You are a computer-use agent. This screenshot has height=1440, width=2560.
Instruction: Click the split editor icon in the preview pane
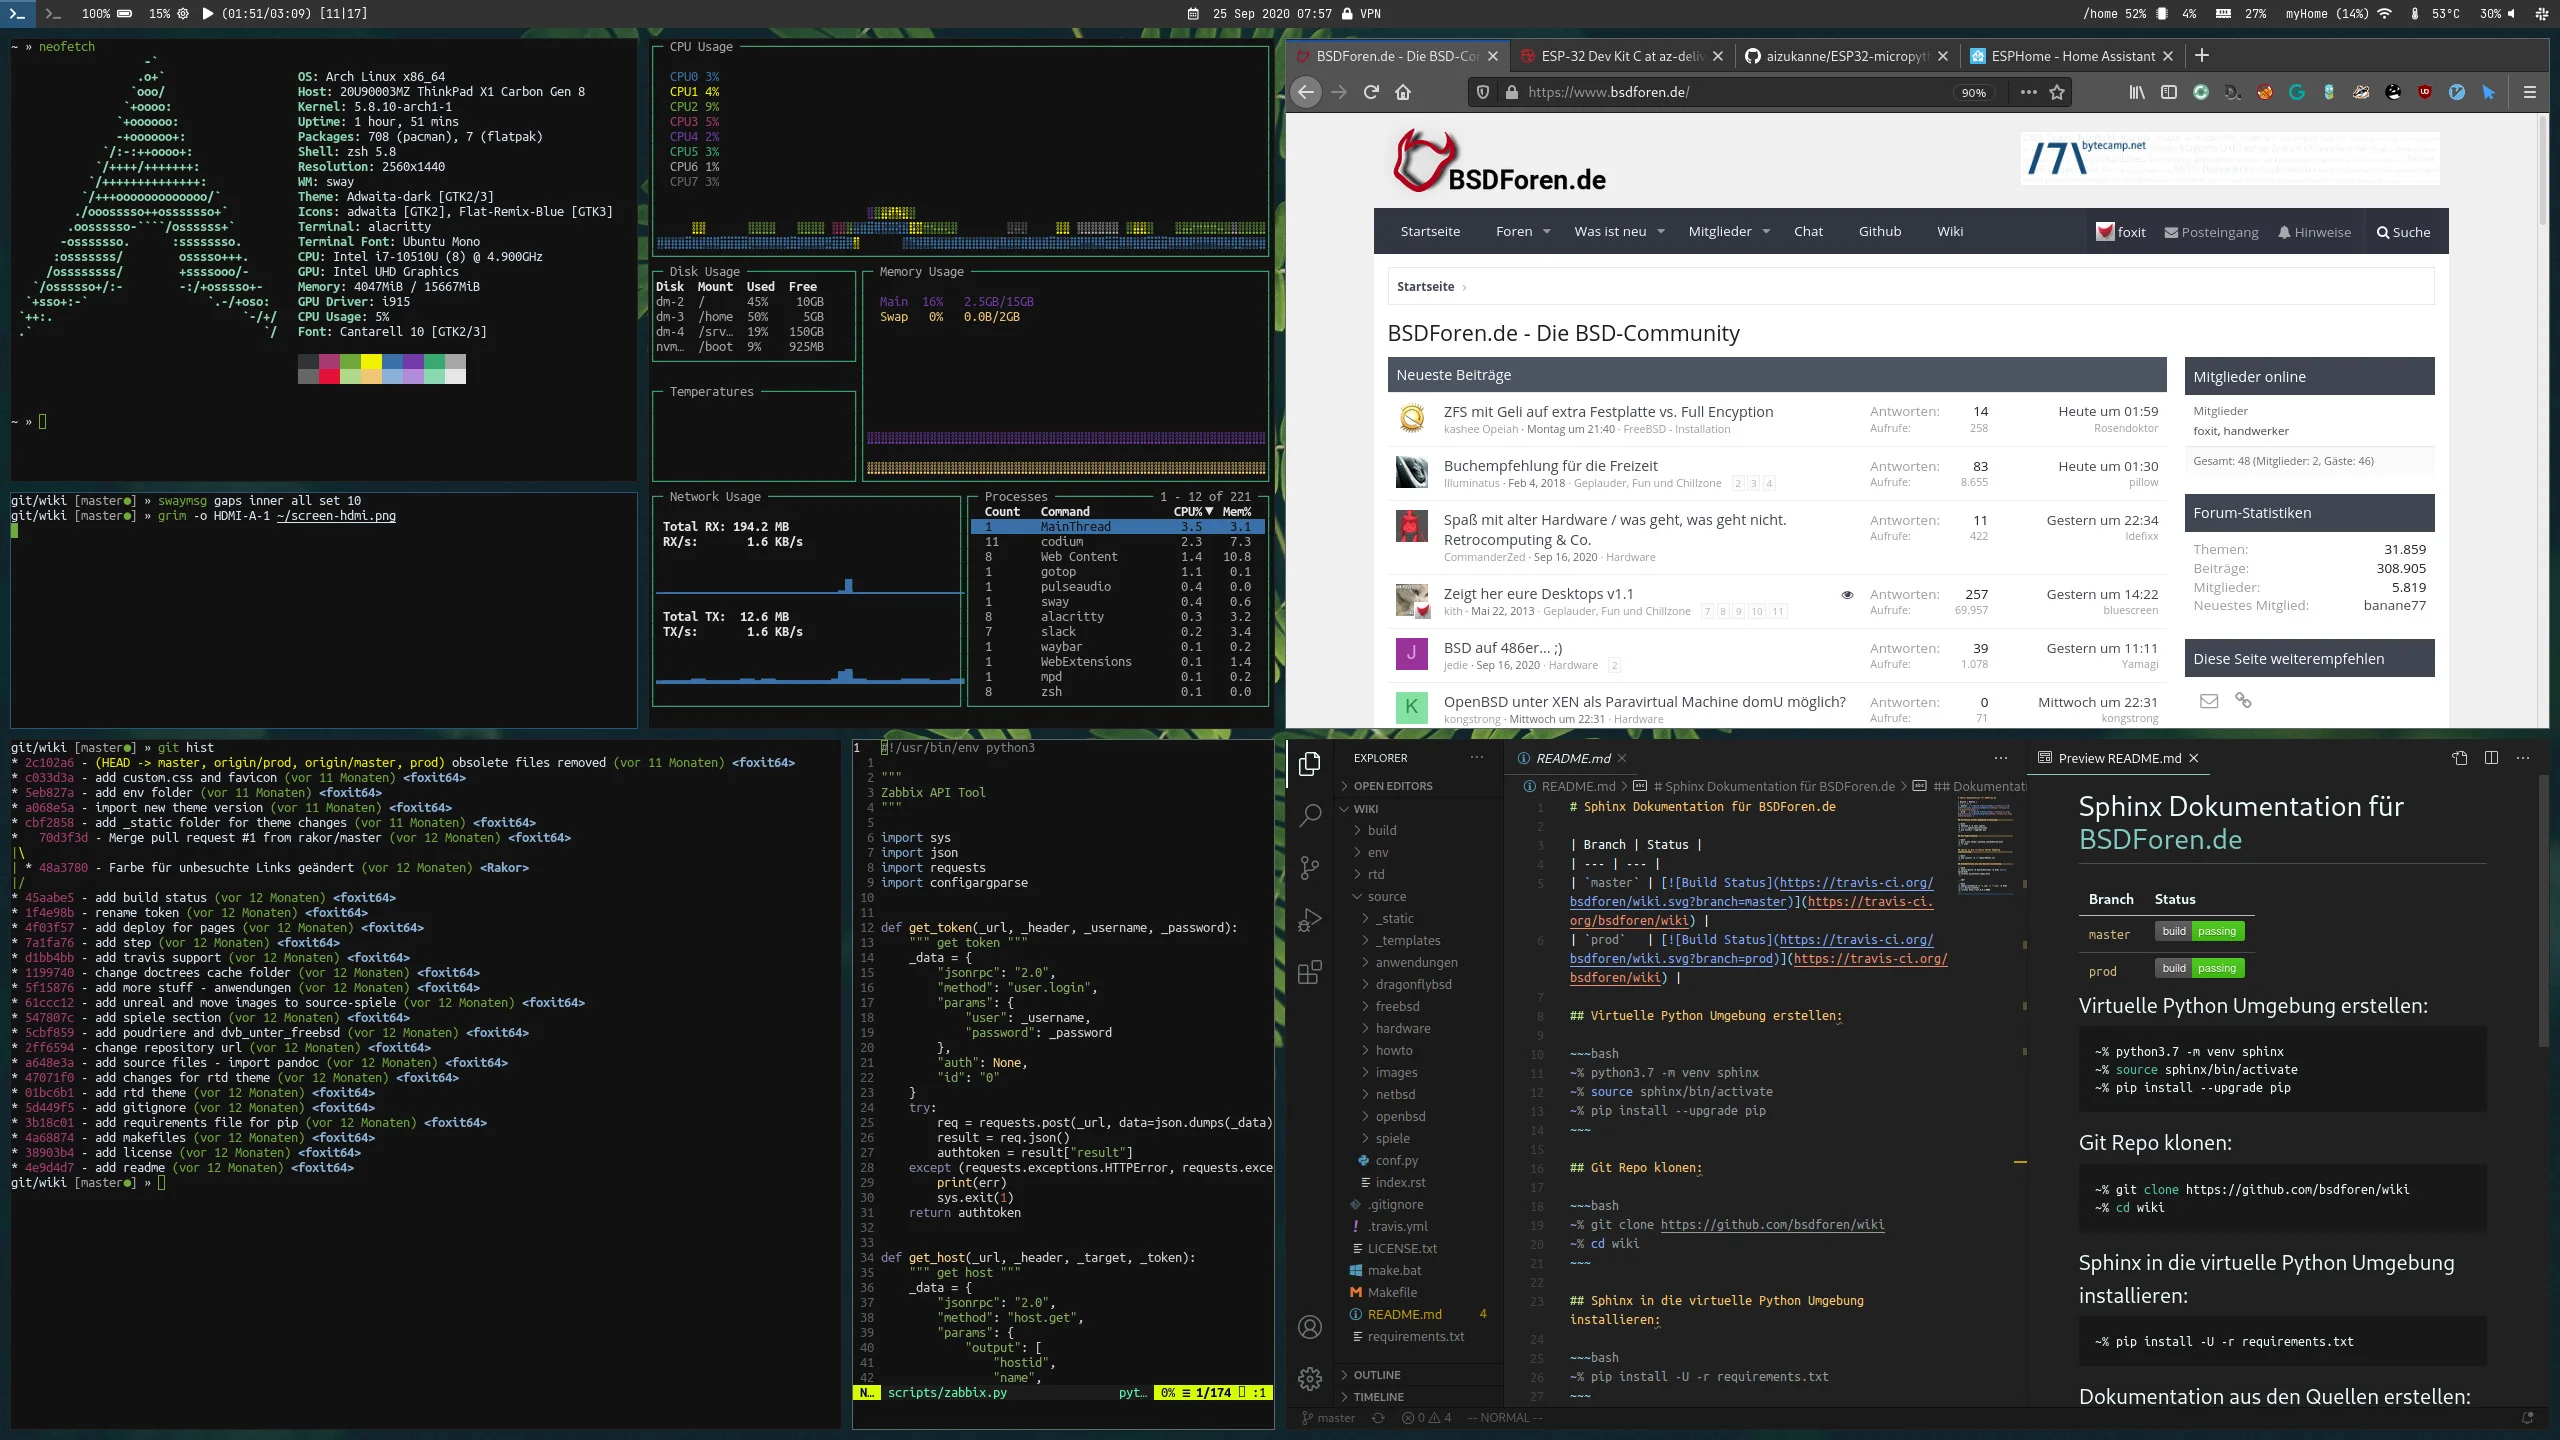click(x=2491, y=758)
